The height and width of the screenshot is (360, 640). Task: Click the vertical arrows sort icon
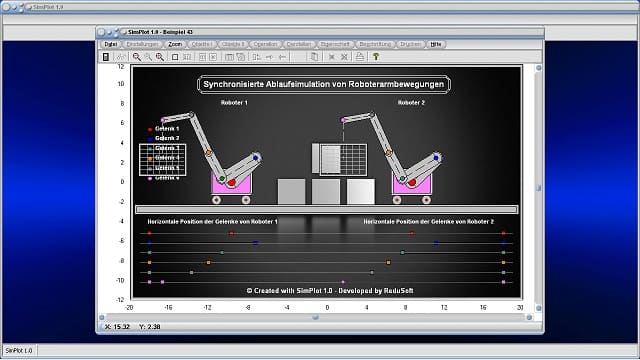click(256, 57)
